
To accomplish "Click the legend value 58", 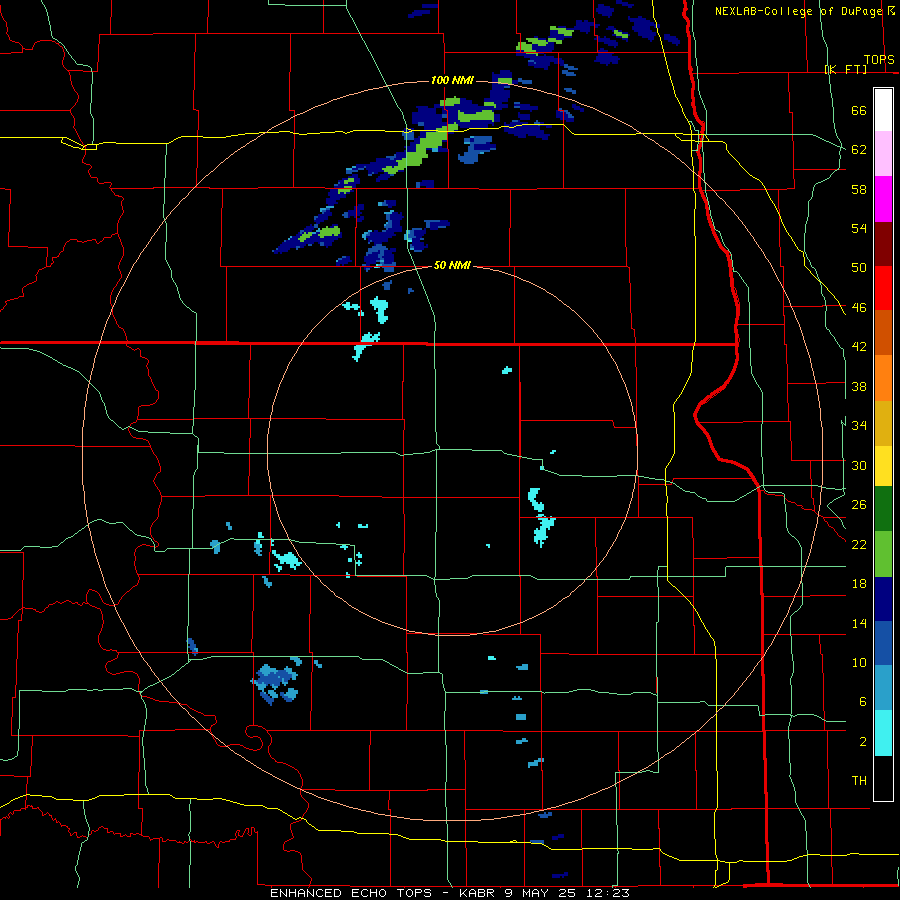I will coord(859,189).
